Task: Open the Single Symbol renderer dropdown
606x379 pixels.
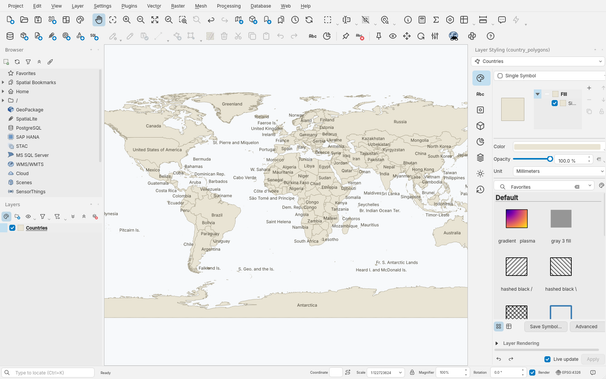Action: tap(550, 76)
